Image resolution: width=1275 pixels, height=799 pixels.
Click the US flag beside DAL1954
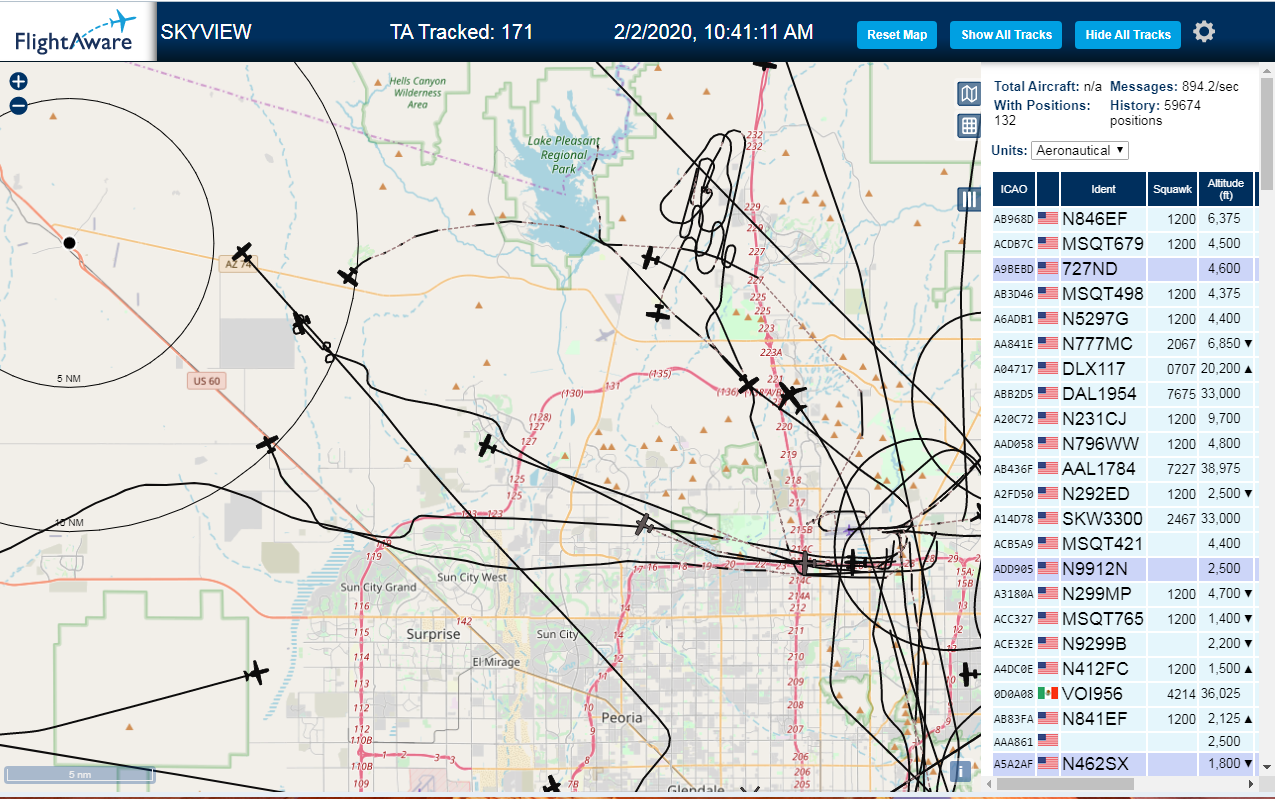click(1048, 393)
